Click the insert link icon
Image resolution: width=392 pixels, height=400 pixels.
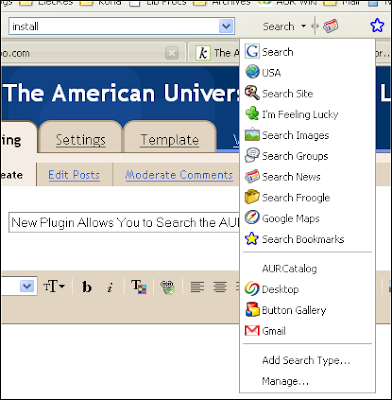click(168, 287)
